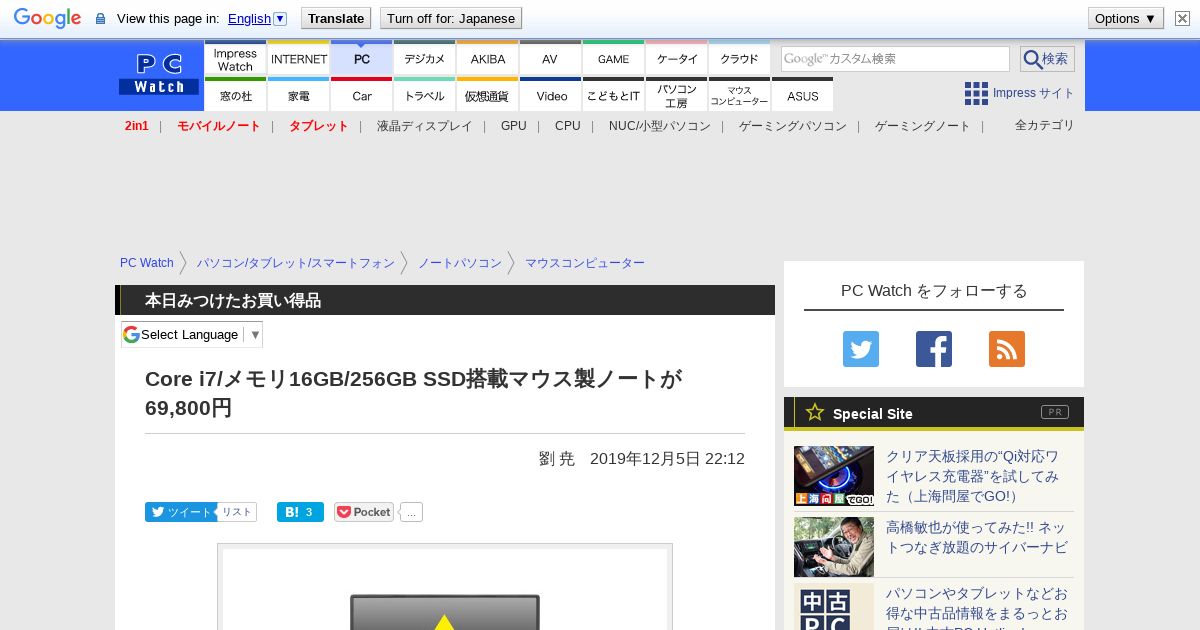1200x630 pixels.
Task: Go to the CPU category
Action: (x=567, y=126)
